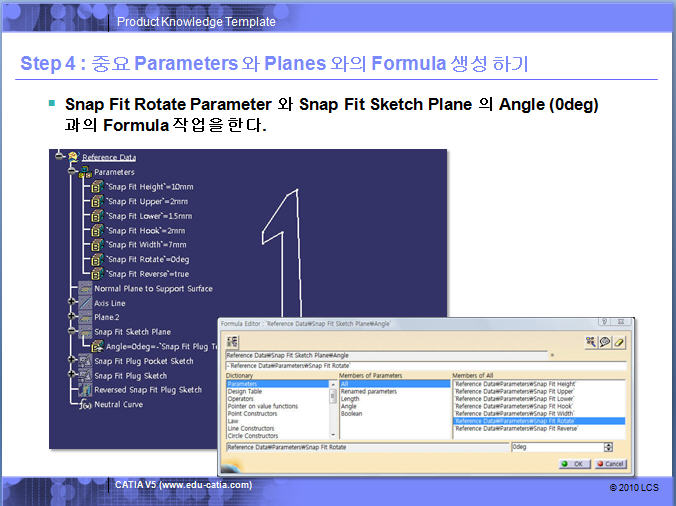Click the Snap Fit Plug Sketch icon
This screenshot has width=676, height=506.
[85, 376]
